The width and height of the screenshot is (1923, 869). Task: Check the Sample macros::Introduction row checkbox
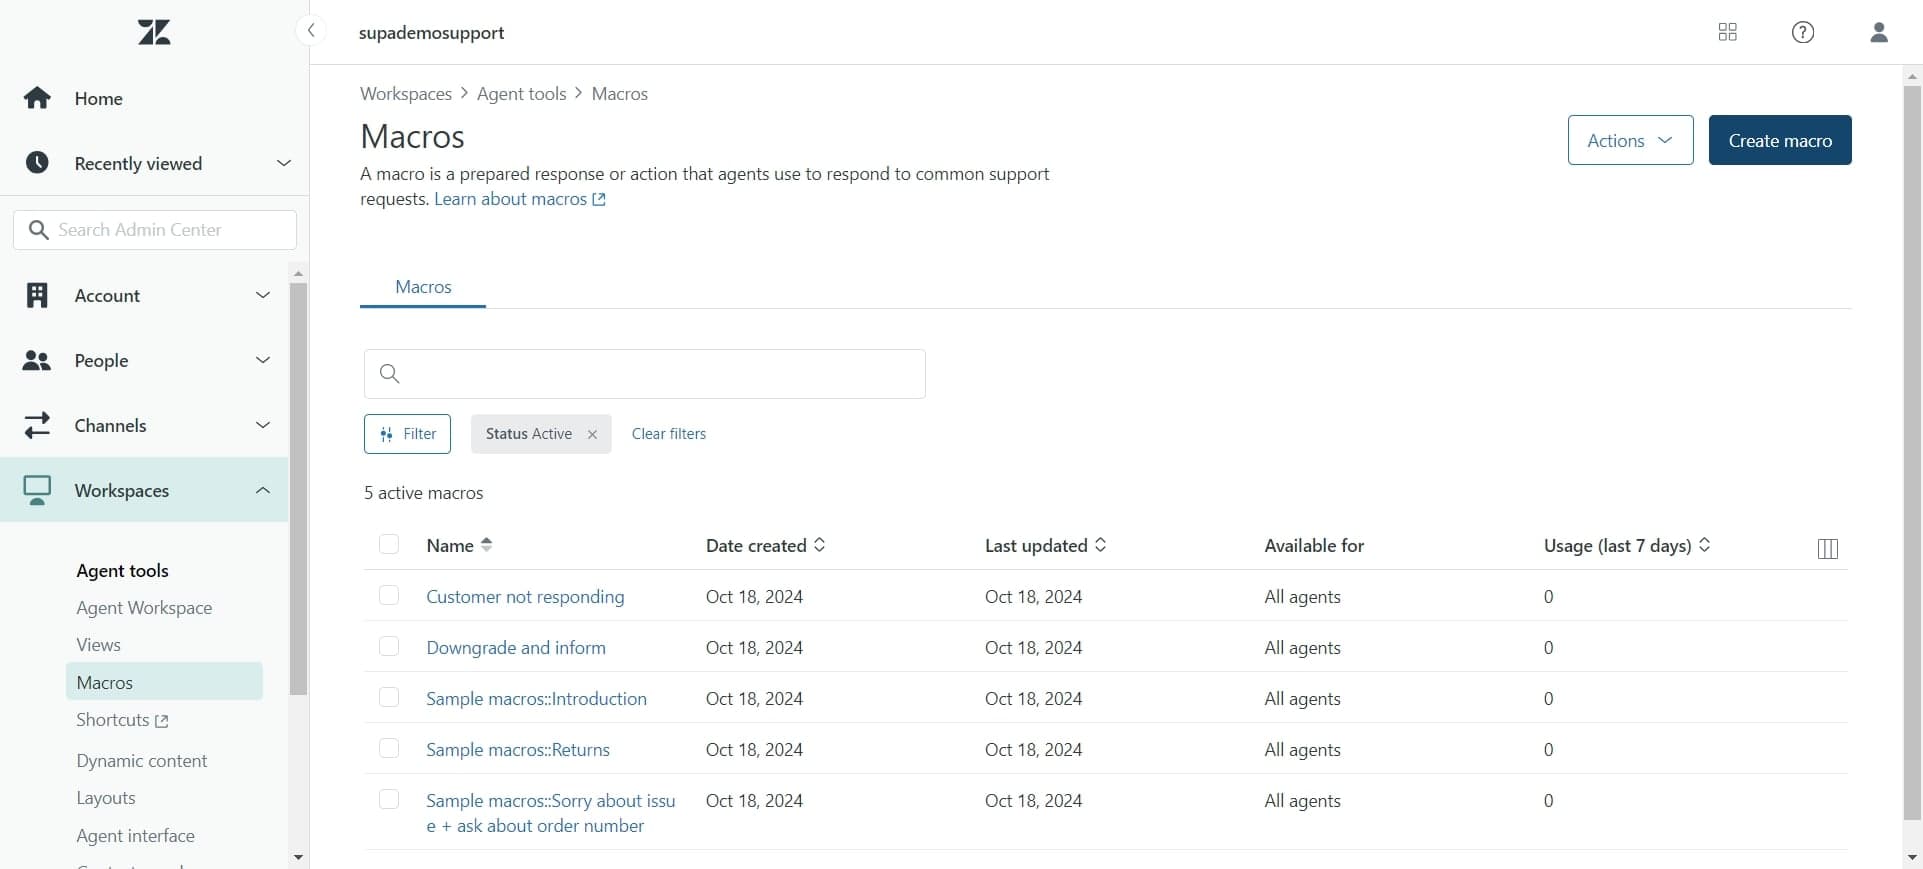pos(389,697)
